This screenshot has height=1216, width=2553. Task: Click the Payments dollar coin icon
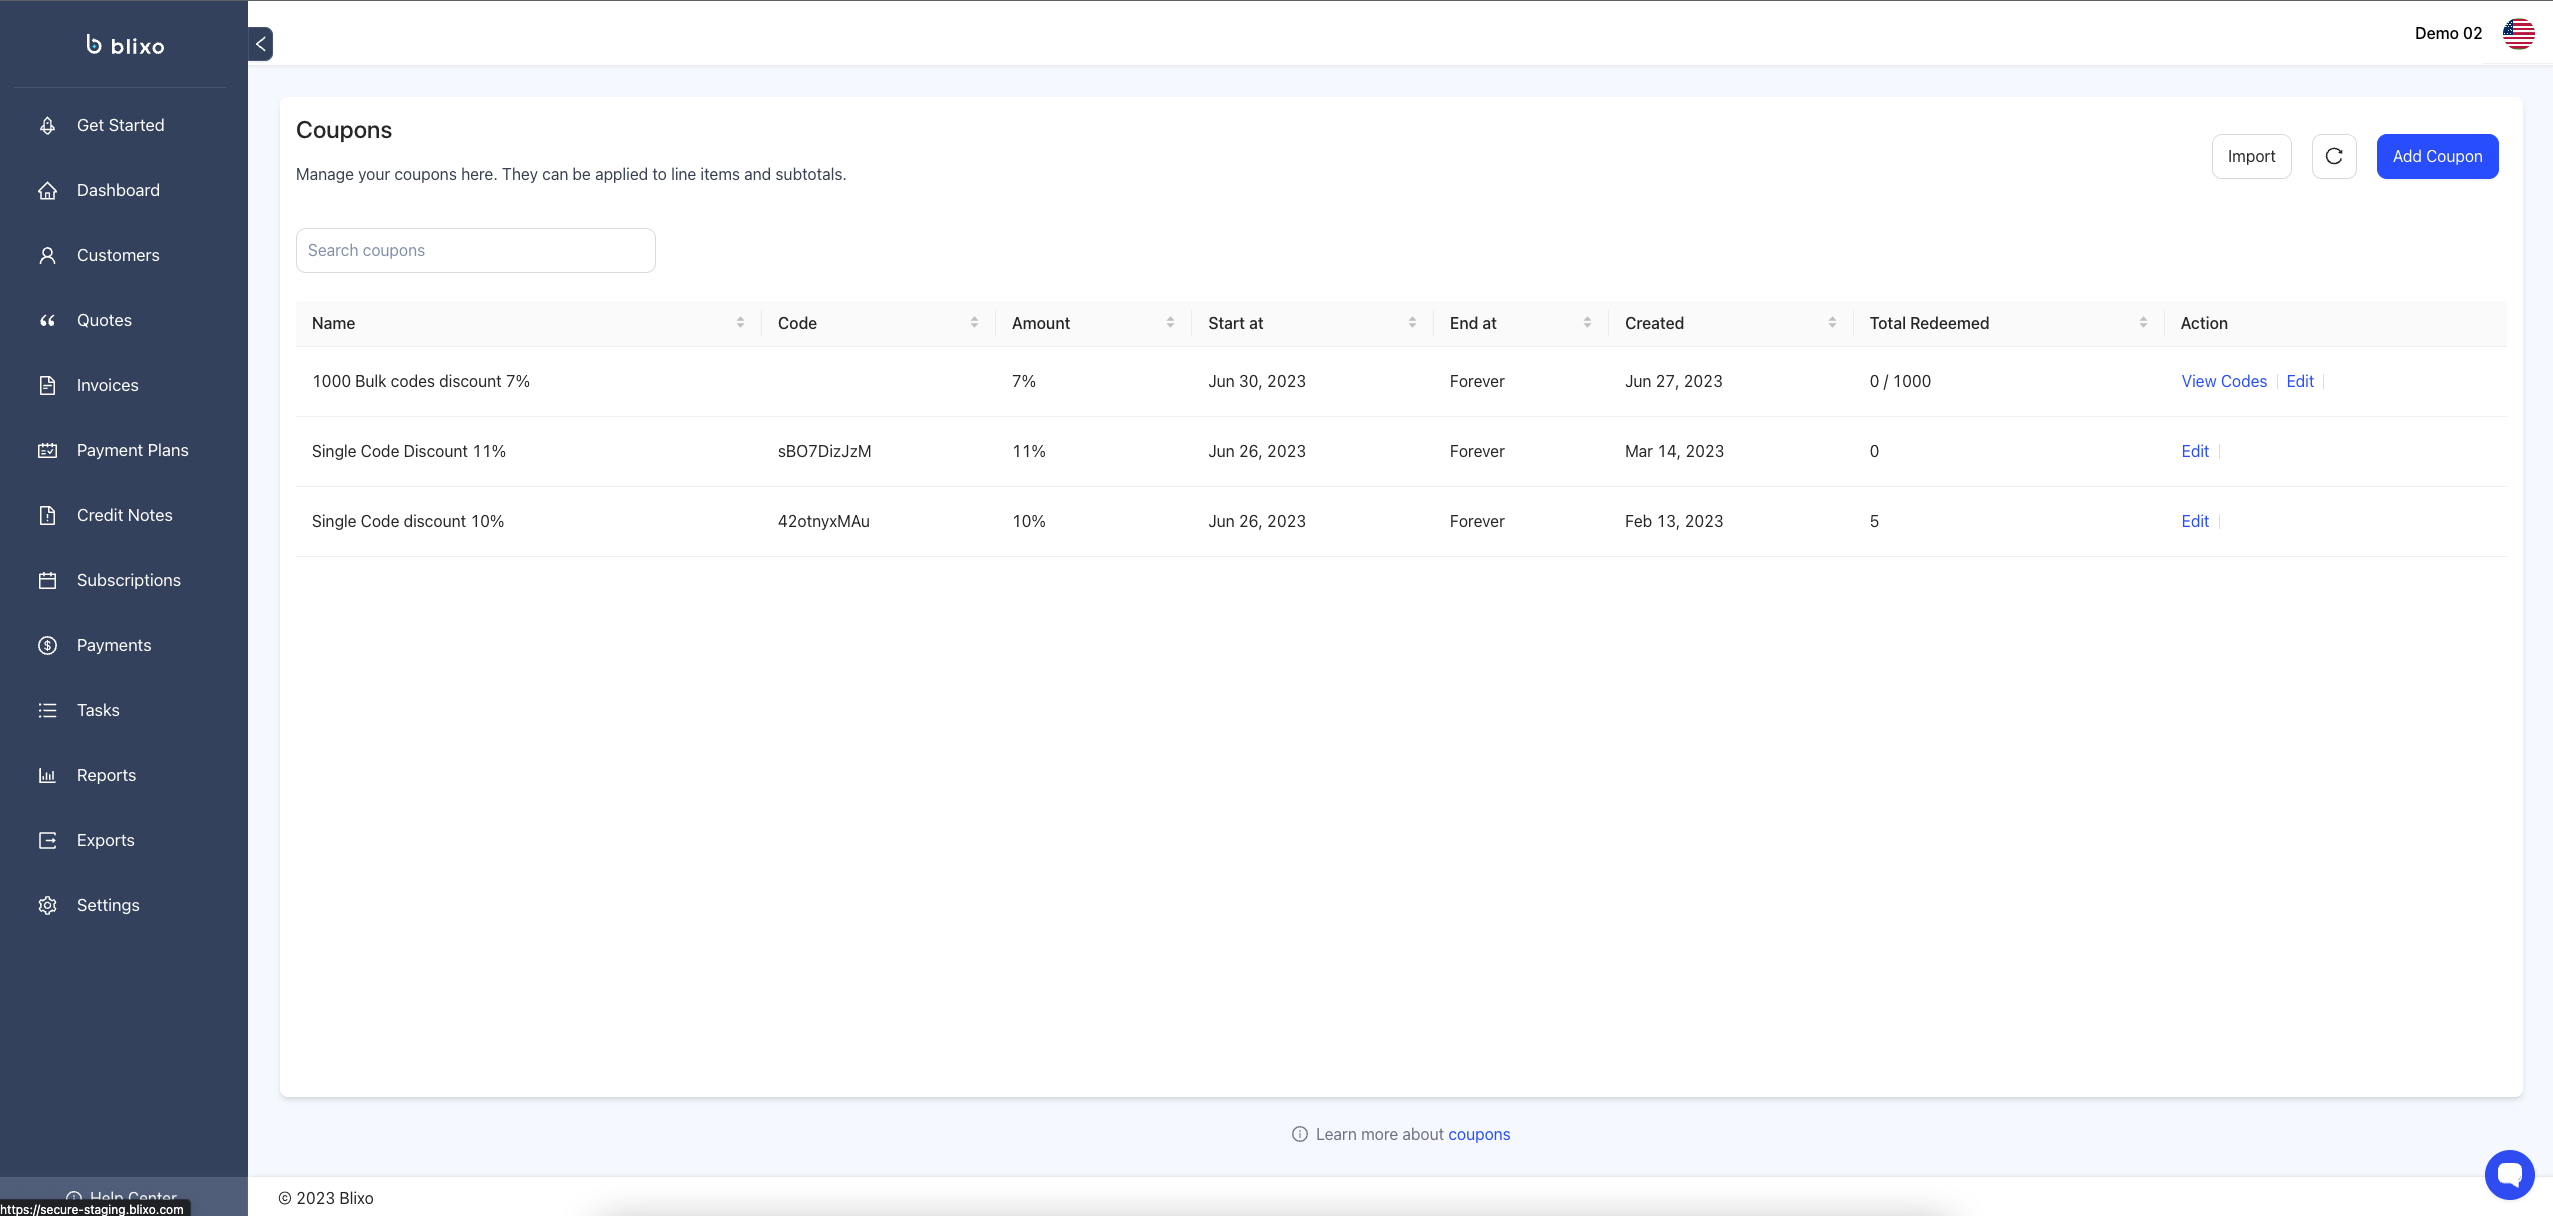(47, 645)
